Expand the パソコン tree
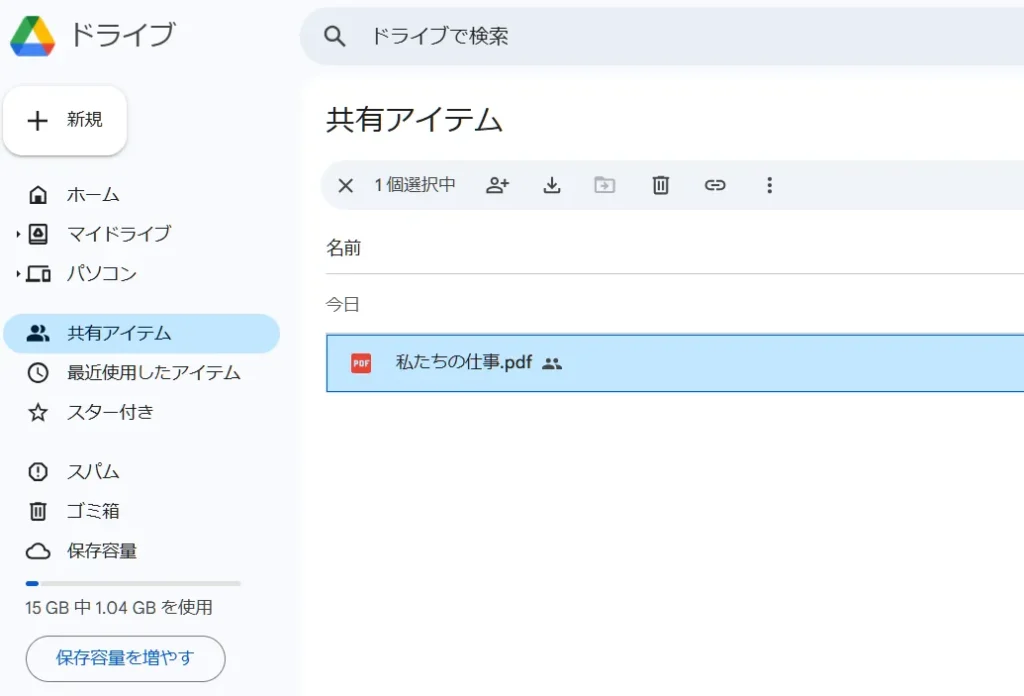Screen dimensions: 1024x696 pyautogui.click(x=18, y=274)
